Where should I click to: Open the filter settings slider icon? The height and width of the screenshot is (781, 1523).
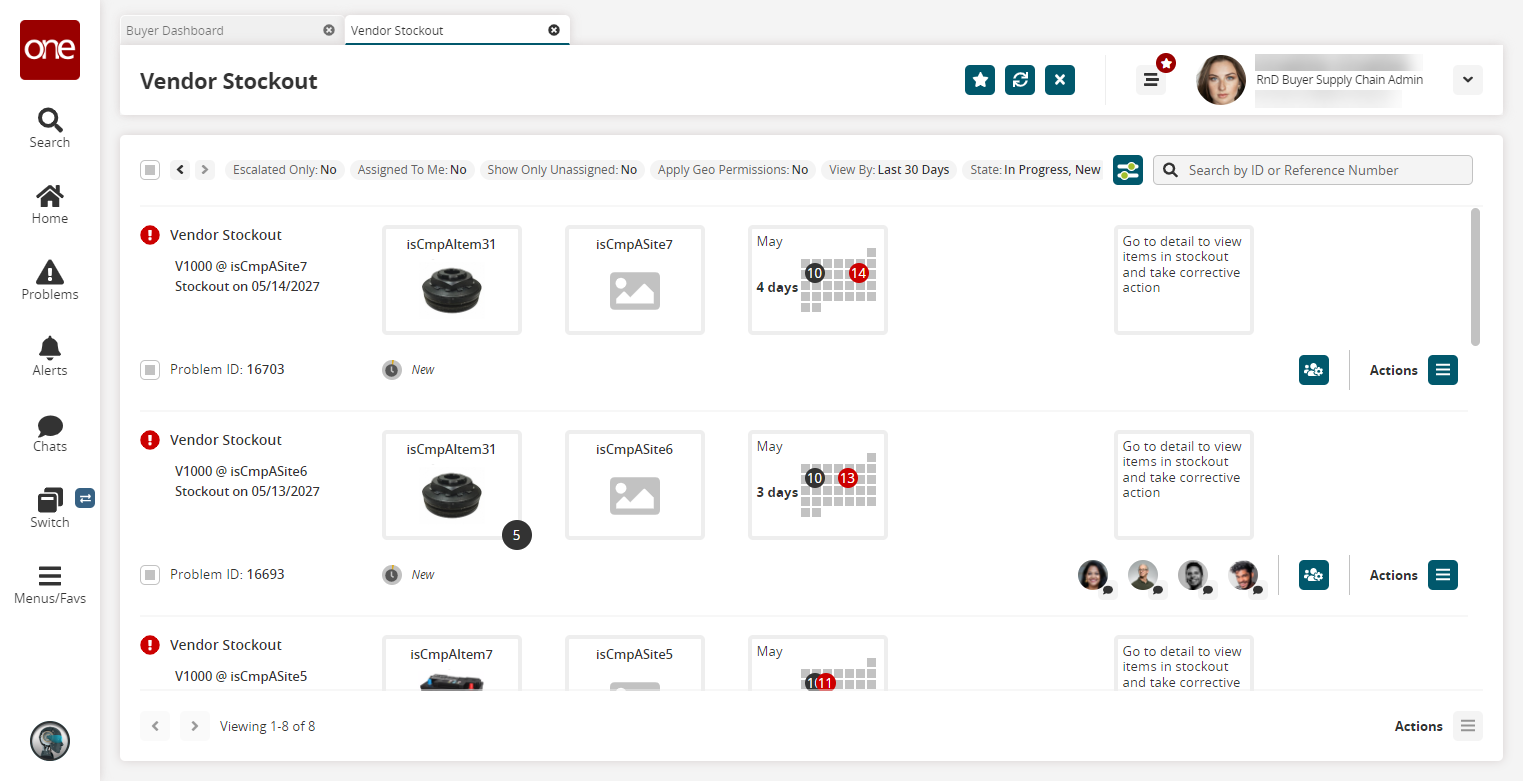click(x=1128, y=170)
